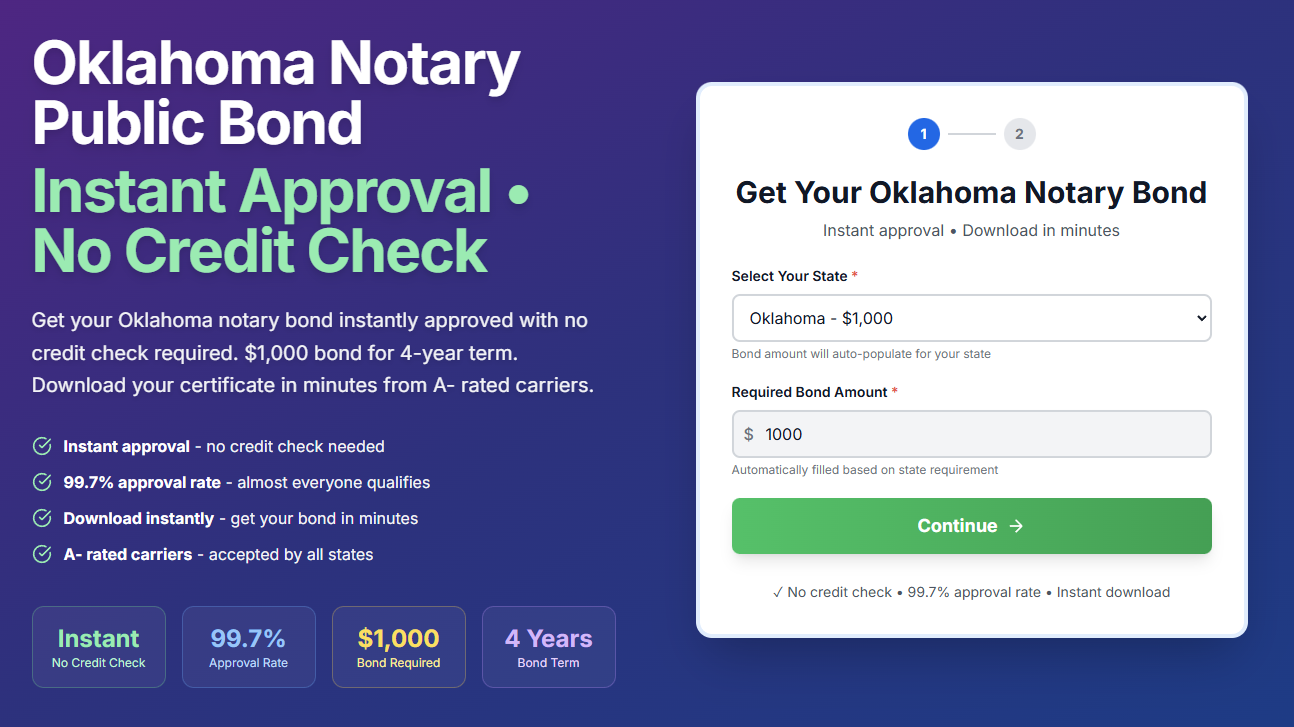The width and height of the screenshot is (1294, 727).
Task: Click the $1,000 Bond Required badge
Action: [x=399, y=647]
